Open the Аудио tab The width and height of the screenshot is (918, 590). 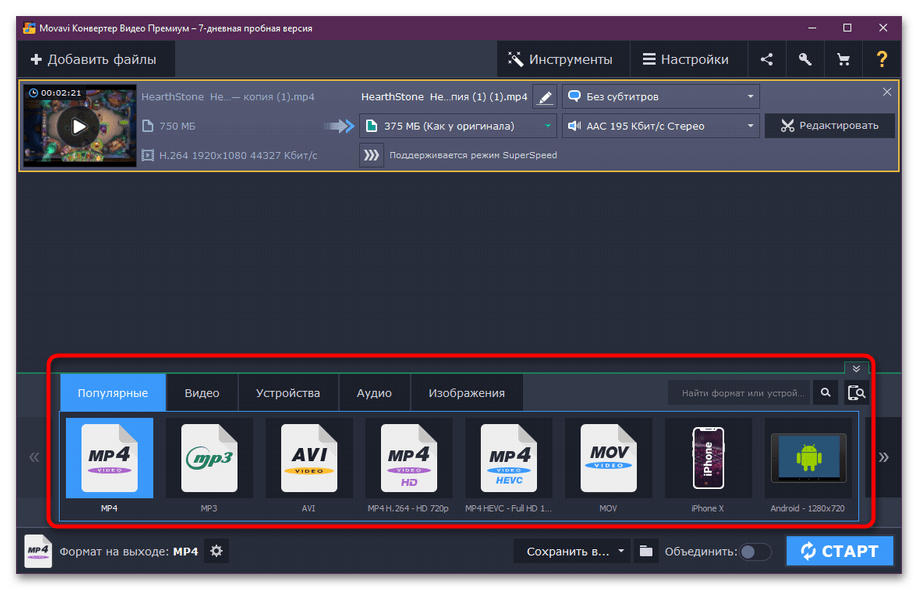pos(374,393)
